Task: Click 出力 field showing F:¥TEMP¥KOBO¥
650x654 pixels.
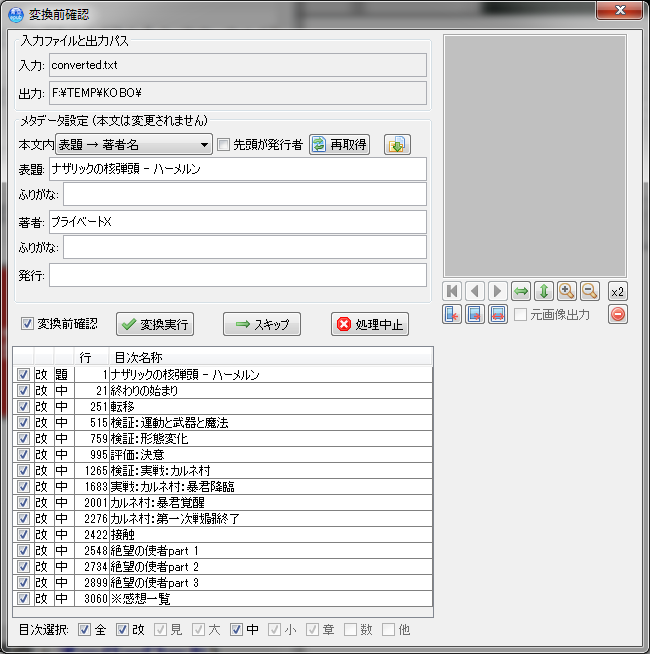Action: tap(238, 93)
